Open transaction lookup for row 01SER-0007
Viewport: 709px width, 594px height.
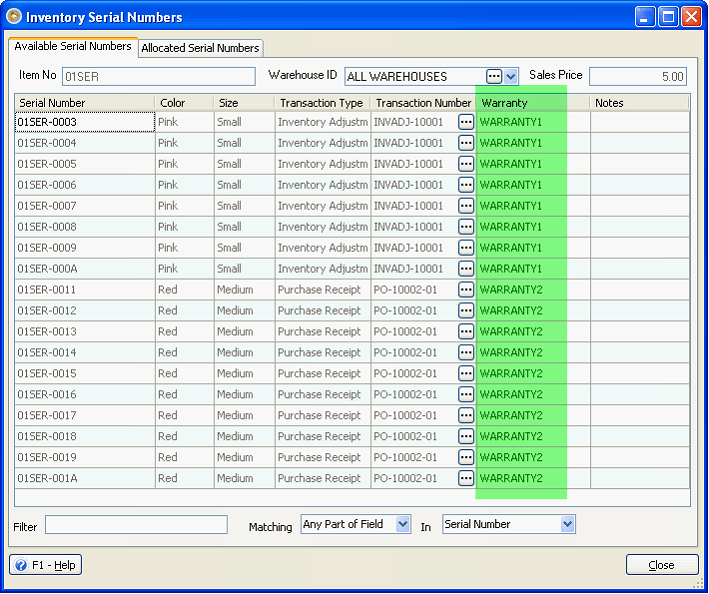466,206
